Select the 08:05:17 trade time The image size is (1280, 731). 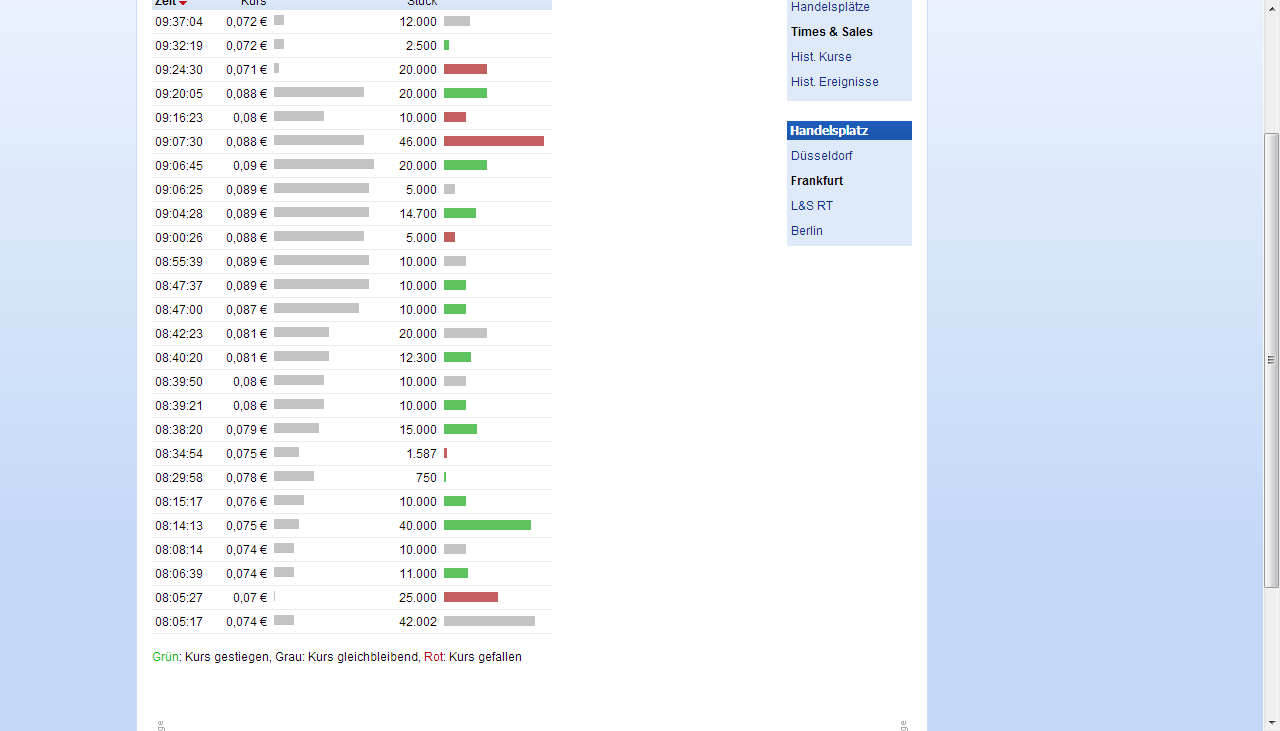click(179, 622)
